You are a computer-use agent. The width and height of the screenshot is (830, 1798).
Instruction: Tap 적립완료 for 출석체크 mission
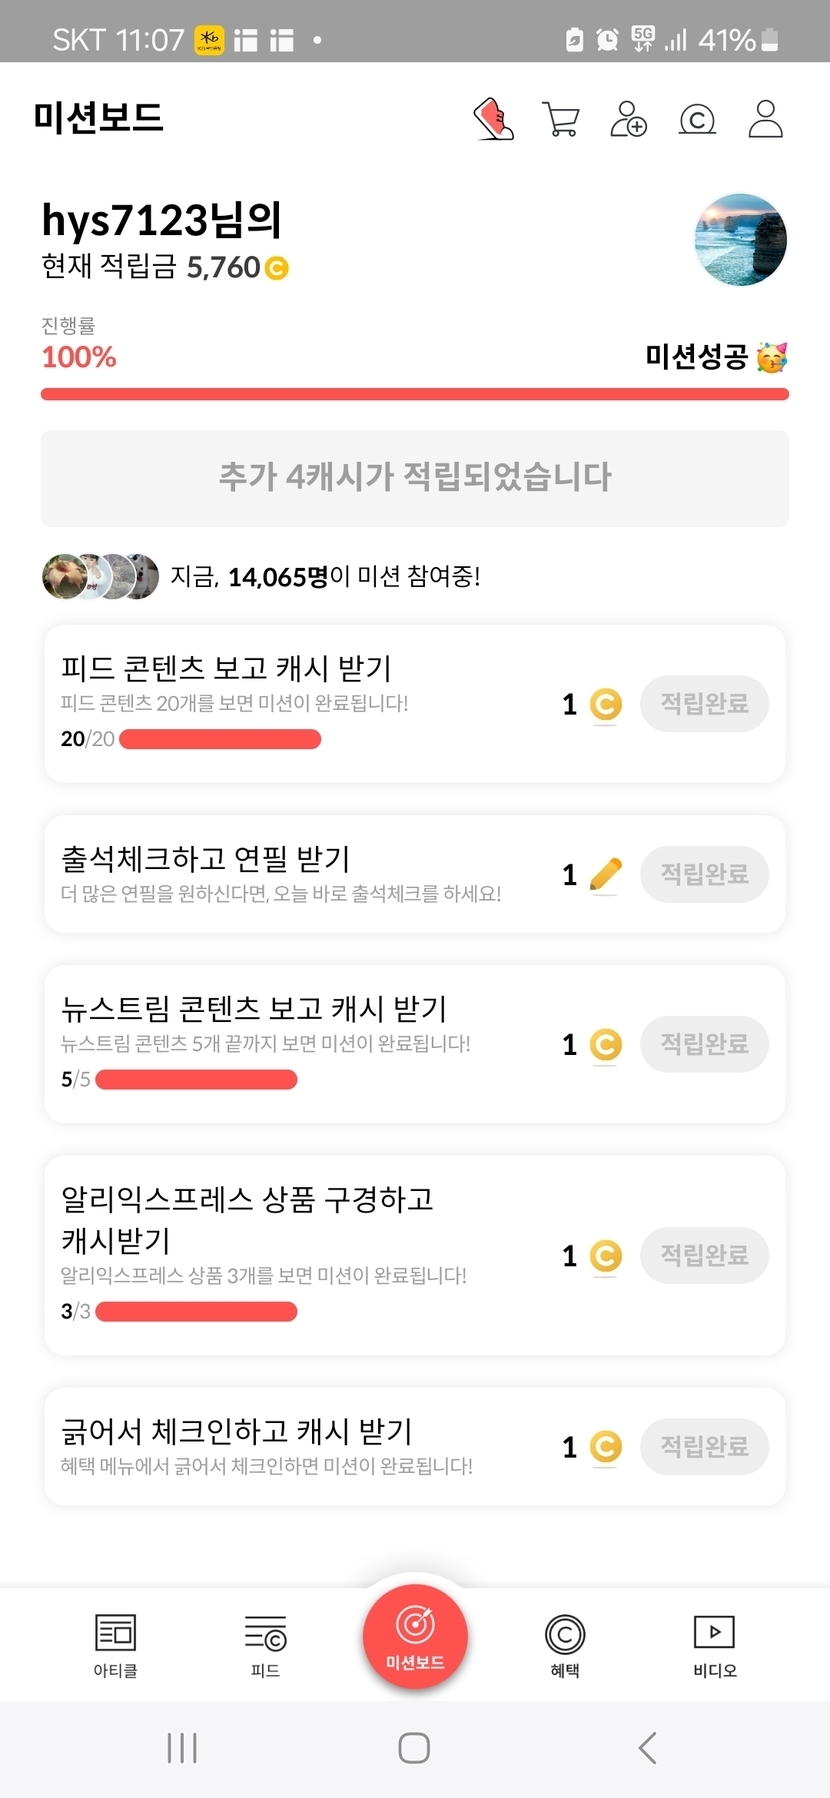point(704,874)
